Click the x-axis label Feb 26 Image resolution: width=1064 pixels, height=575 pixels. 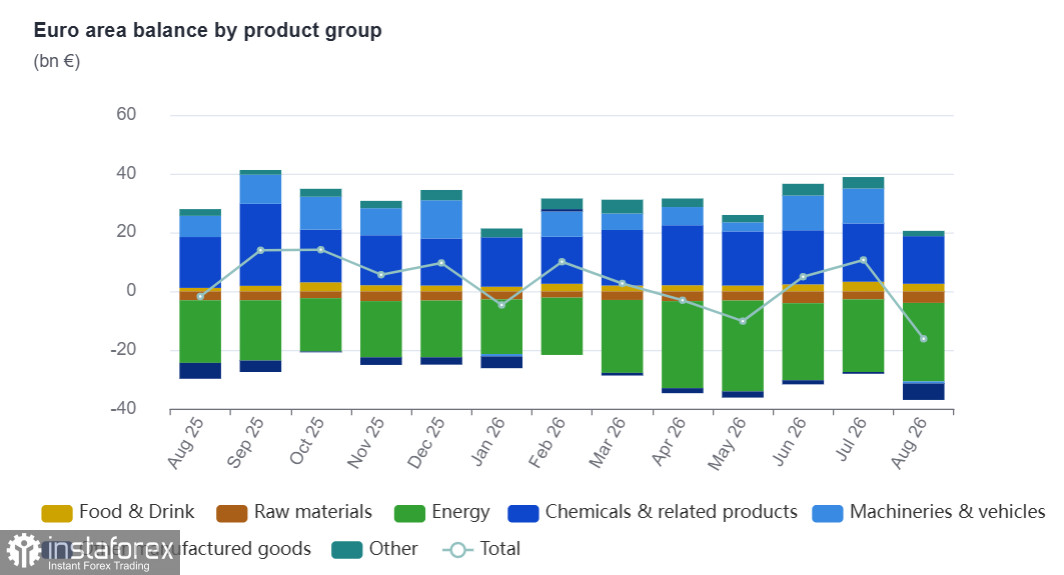click(547, 443)
